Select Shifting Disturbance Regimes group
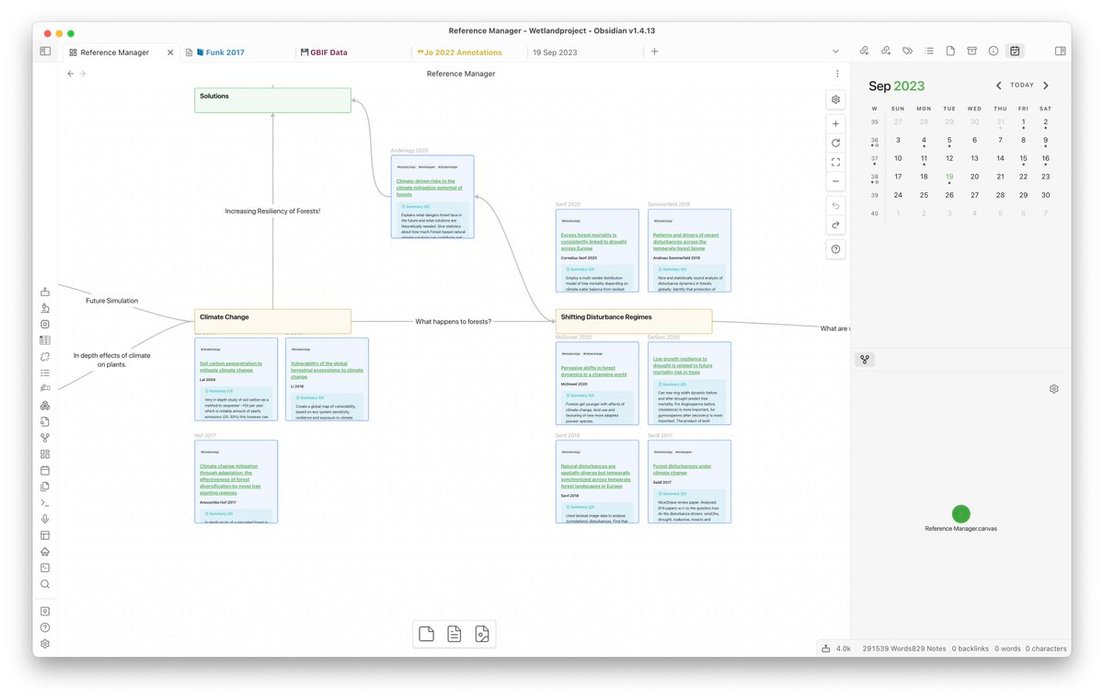 [634, 321]
